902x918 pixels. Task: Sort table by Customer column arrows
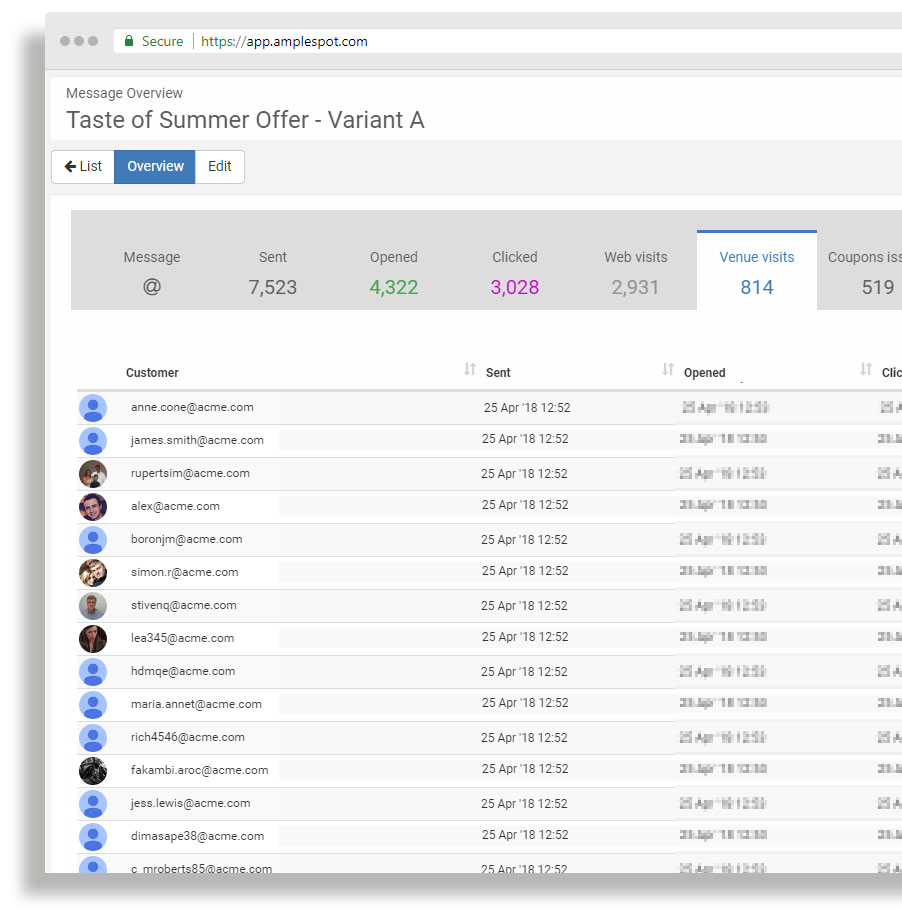pos(470,370)
